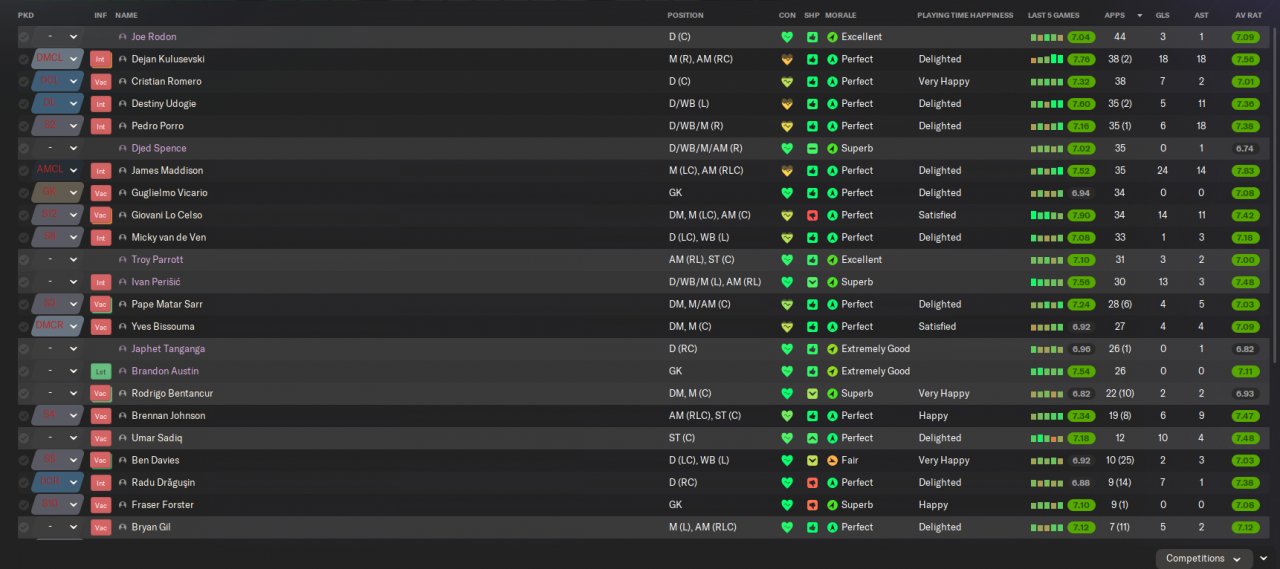The width and height of the screenshot is (1280, 569).
Task: Sort by the POSITION column header
Action: pyautogui.click(x=686, y=15)
